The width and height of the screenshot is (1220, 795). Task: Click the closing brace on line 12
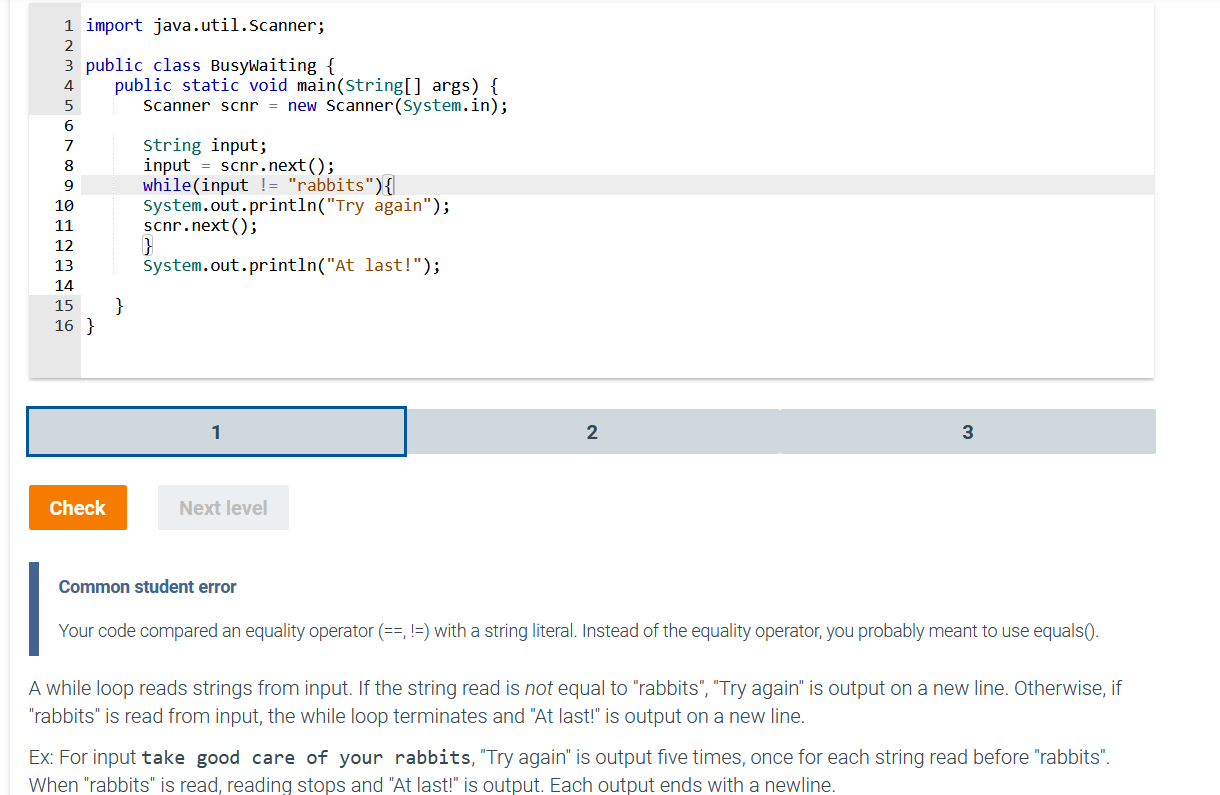[x=146, y=245]
